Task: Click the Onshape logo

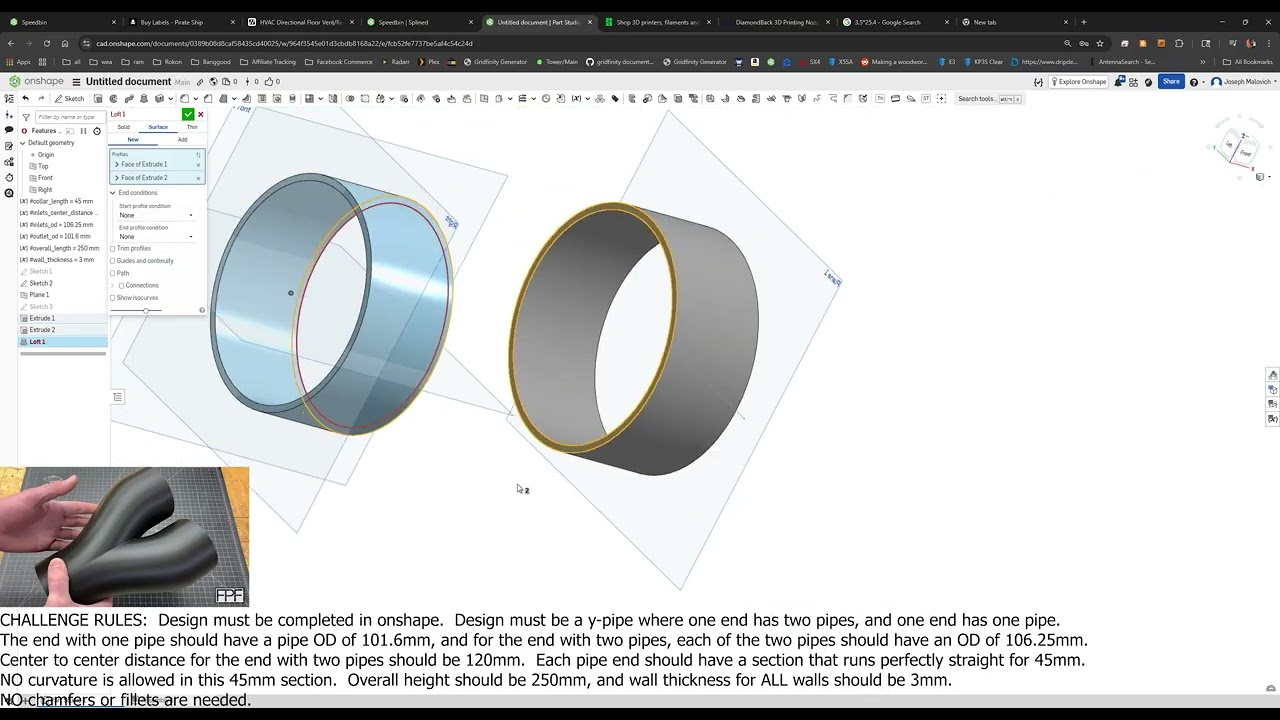Action: click(x=36, y=82)
